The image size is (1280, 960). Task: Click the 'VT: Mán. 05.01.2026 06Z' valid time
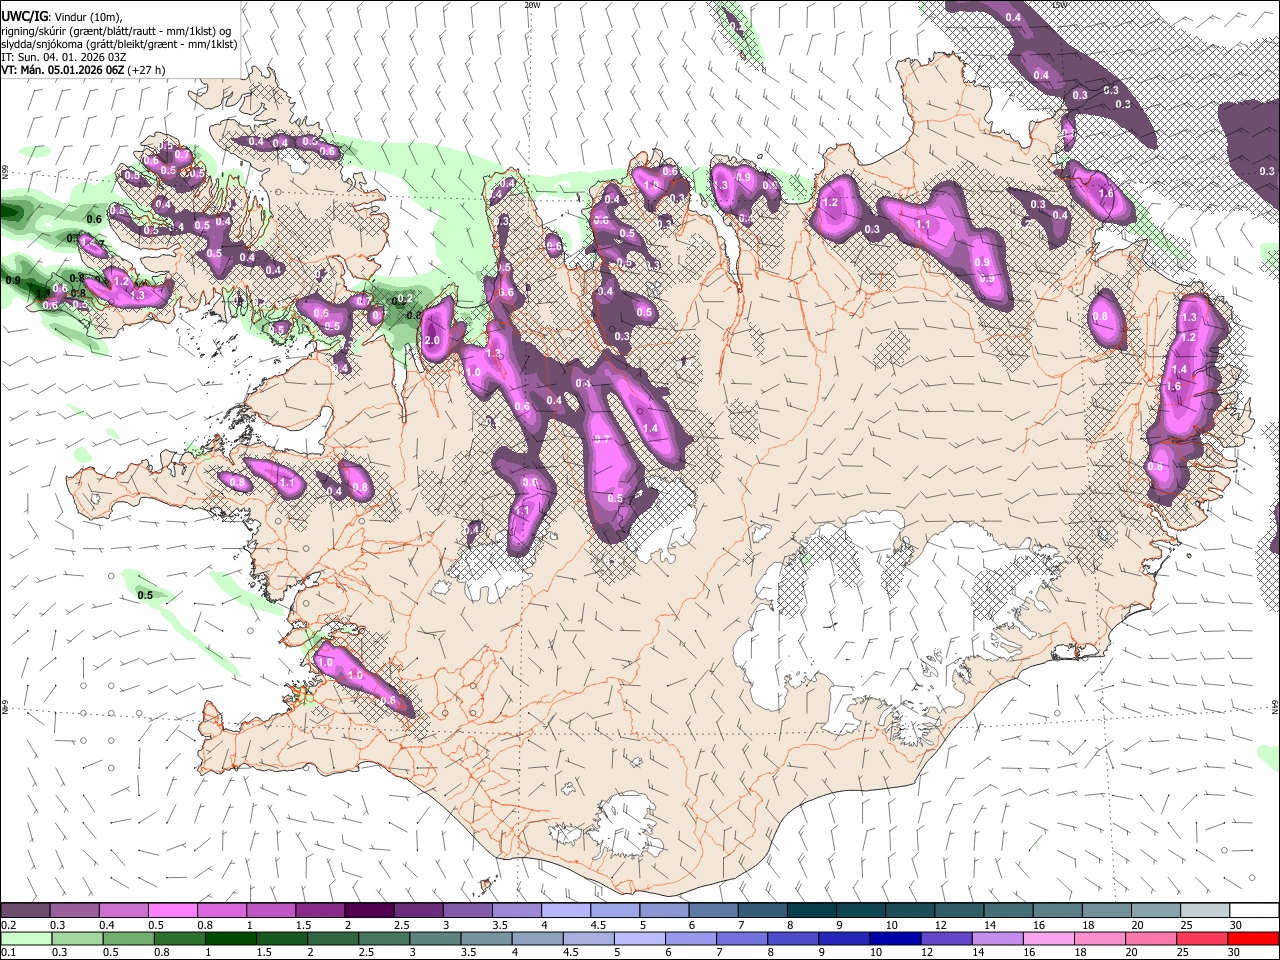click(62, 70)
